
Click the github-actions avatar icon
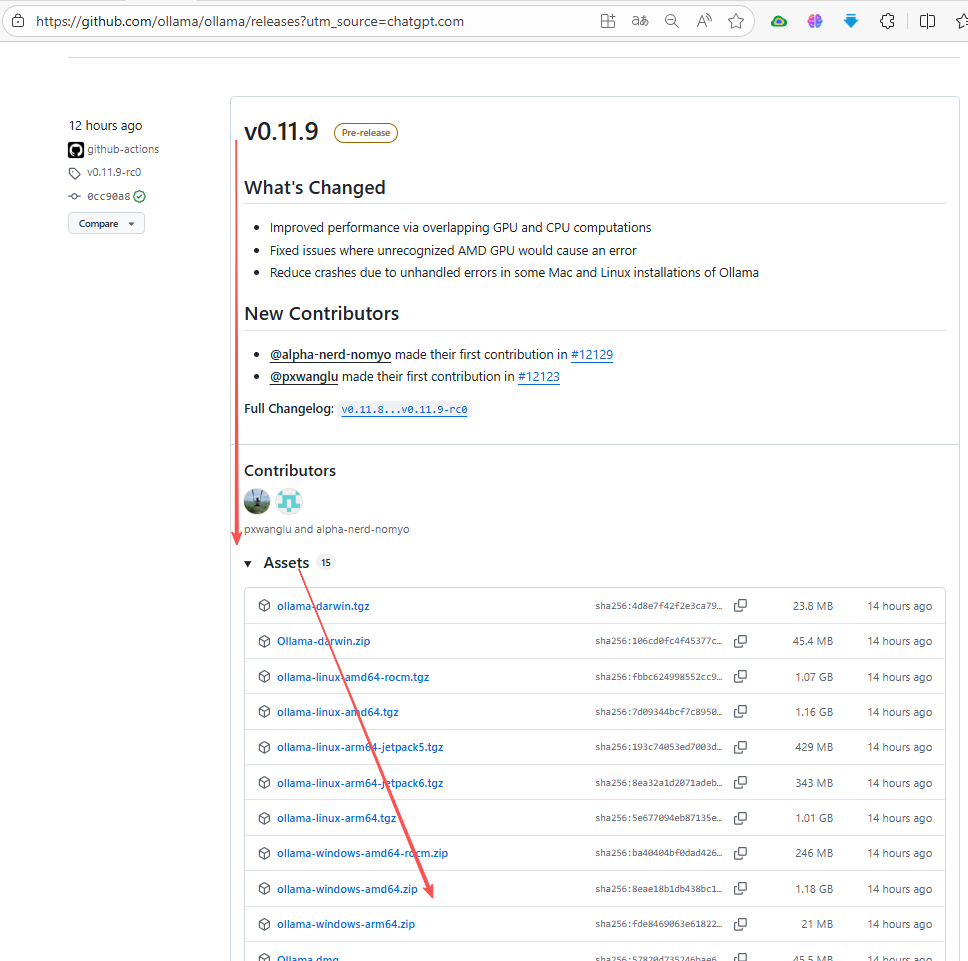(76, 150)
